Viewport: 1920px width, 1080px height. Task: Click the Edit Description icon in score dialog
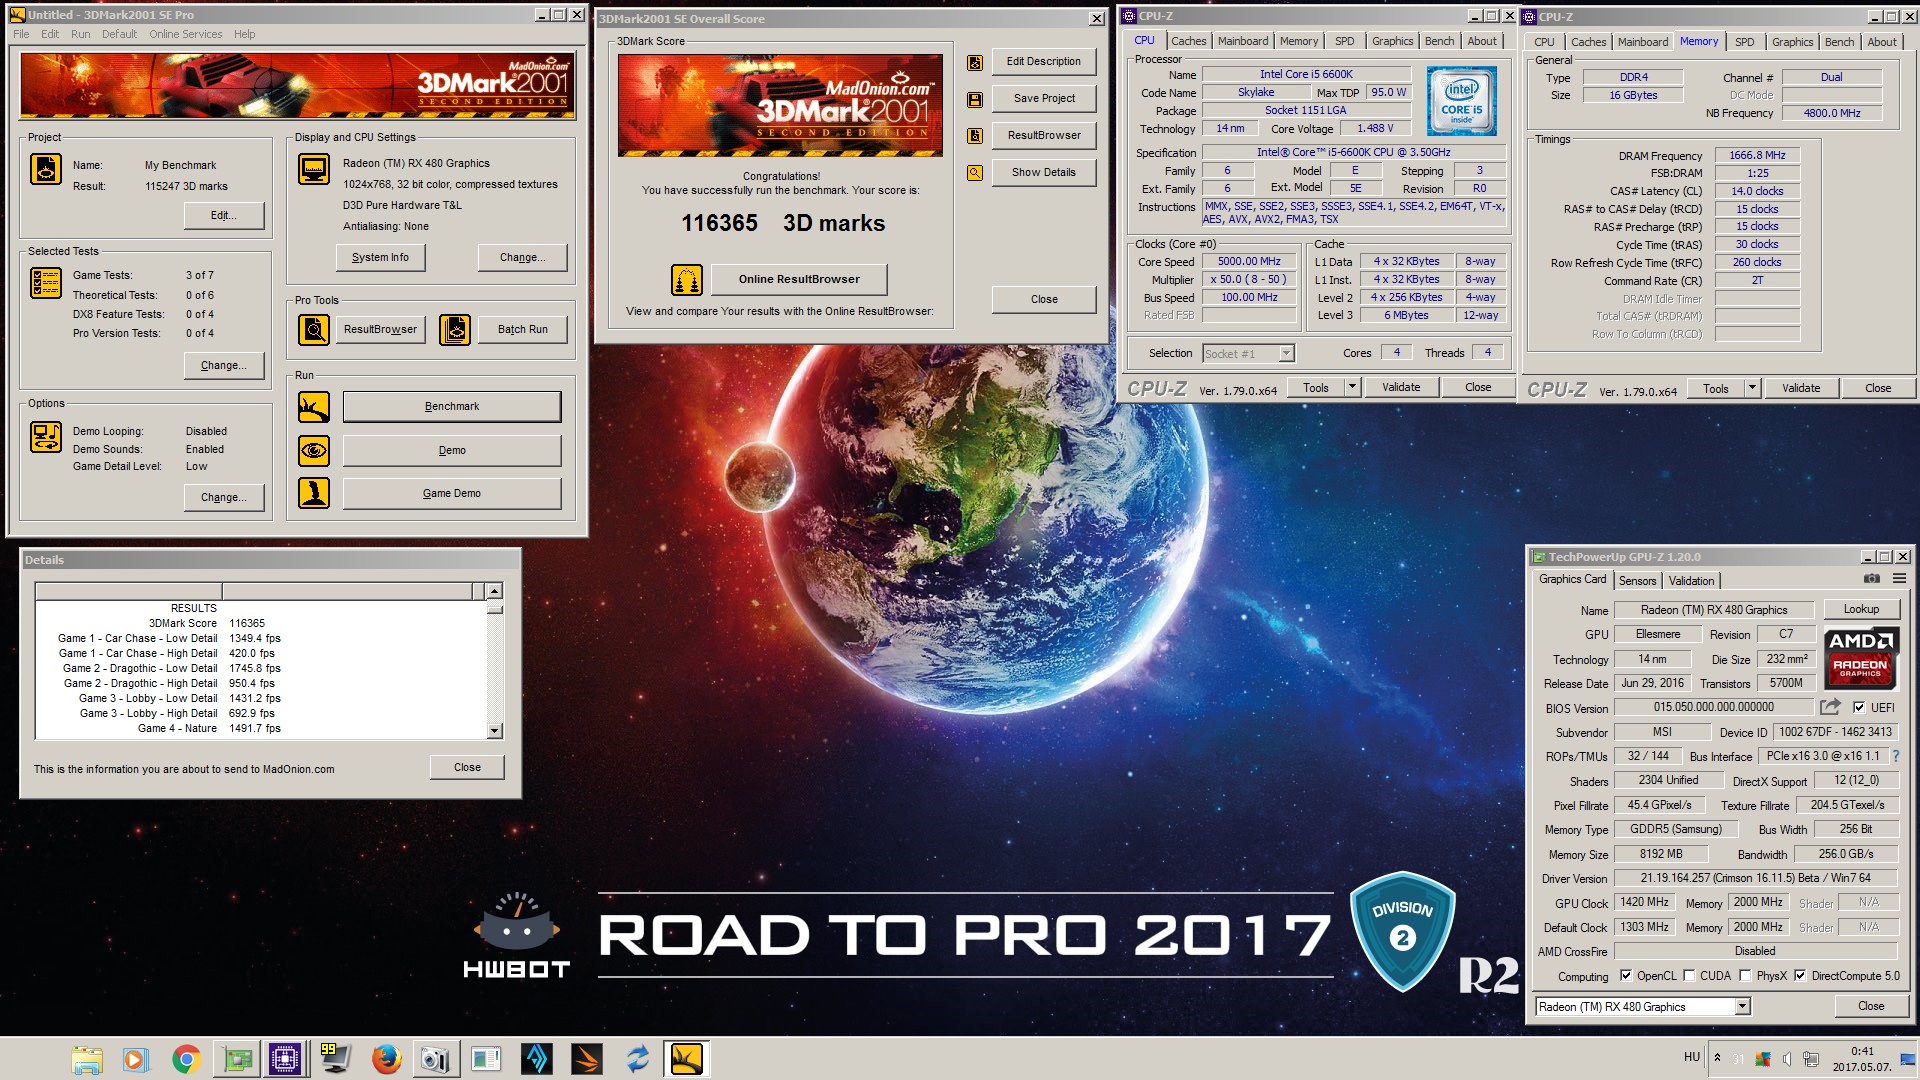[975, 62]
